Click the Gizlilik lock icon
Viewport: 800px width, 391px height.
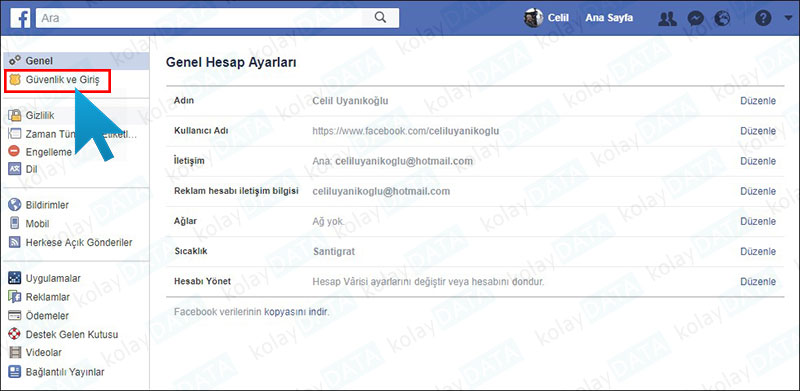(15, 115)
